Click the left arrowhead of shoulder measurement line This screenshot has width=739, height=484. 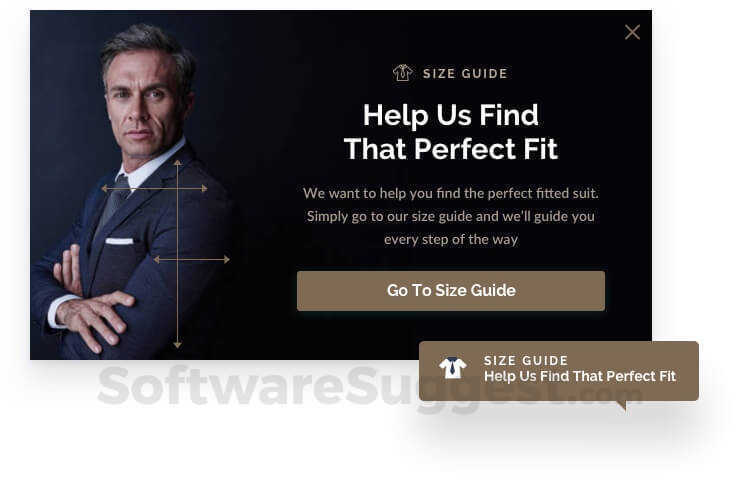coord(104,188)
